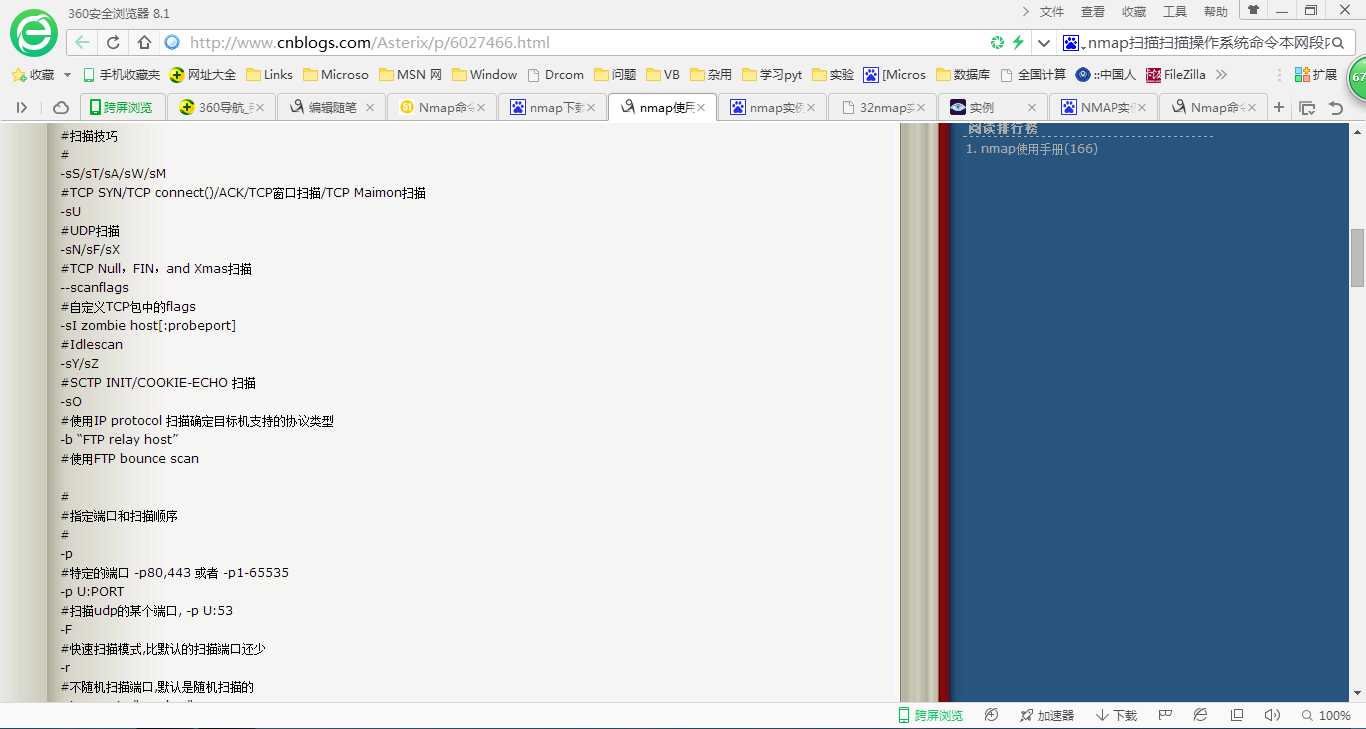Switch to the Nmap命令 tab with yellow icon
1366x729 pixels.
coord(443,107)
